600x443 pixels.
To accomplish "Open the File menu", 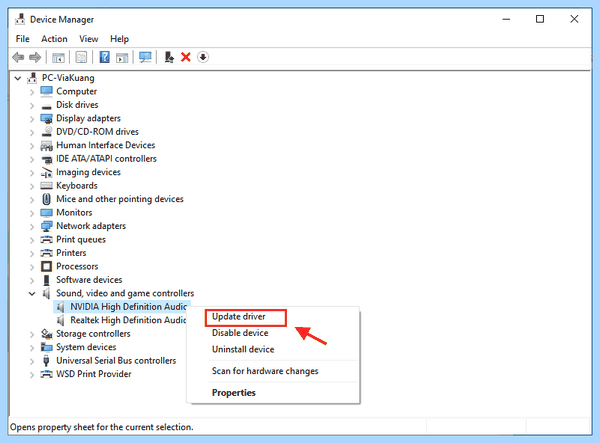I will click(23, 39).
